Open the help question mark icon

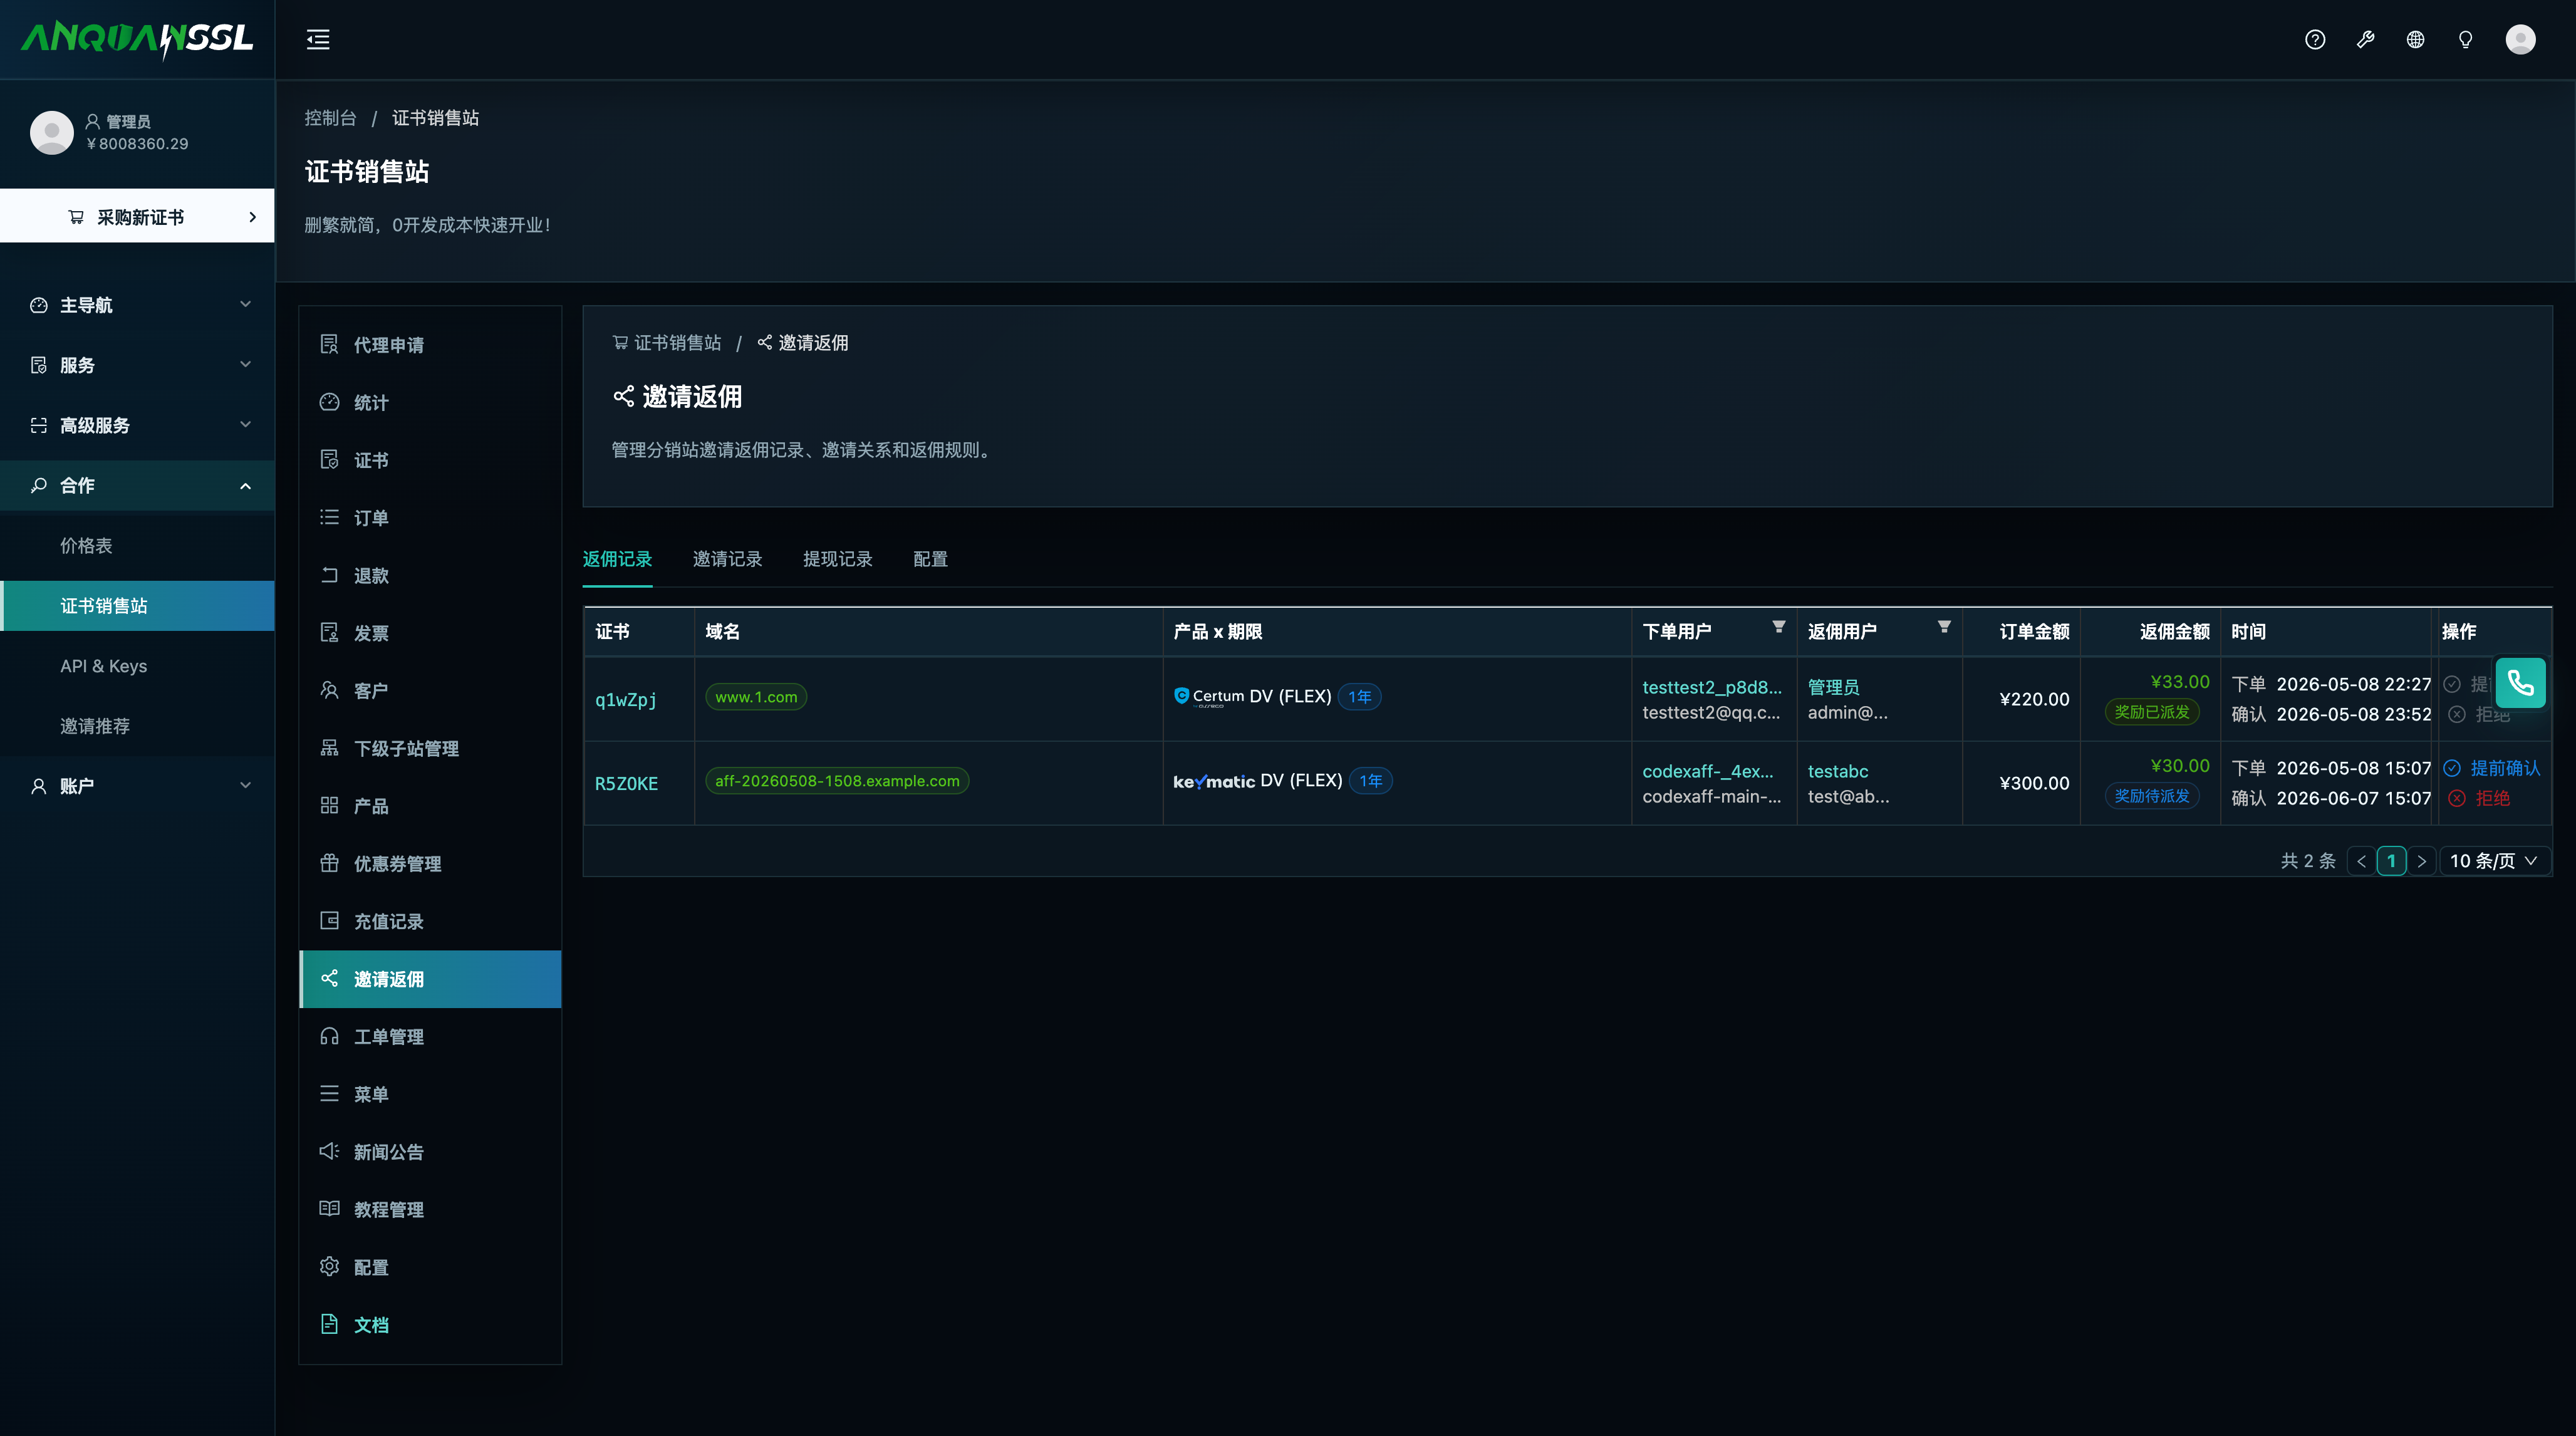pyautogui.click(x=2315, y=40)
